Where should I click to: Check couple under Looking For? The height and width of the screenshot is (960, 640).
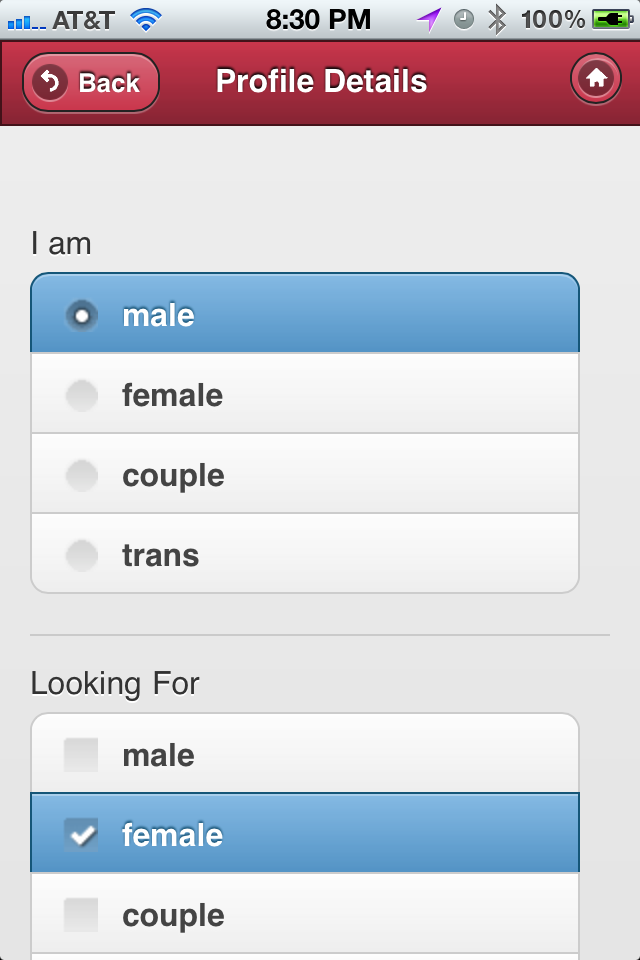point(305,914)
